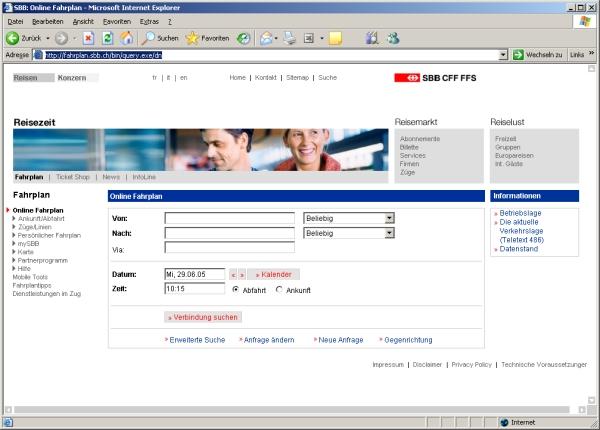Click the Refresh page icon
Viewport: 600px width, 430px height.
coord(107,38)
